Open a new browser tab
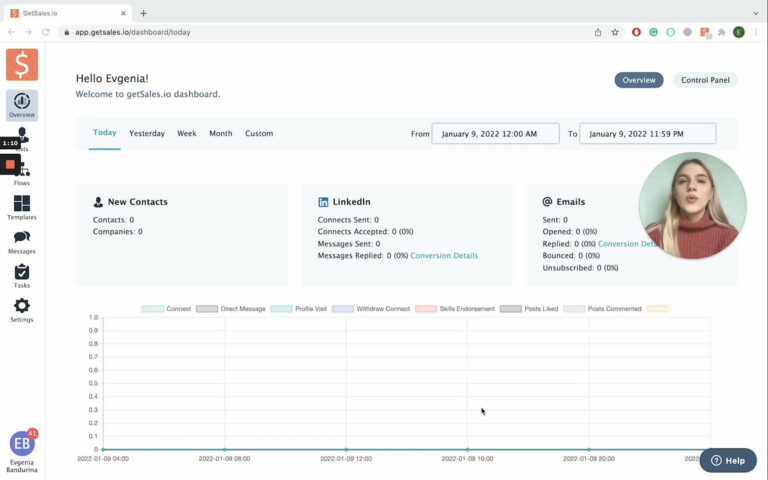Viewport: 768px width, 480px height. [x=144, y=14]
